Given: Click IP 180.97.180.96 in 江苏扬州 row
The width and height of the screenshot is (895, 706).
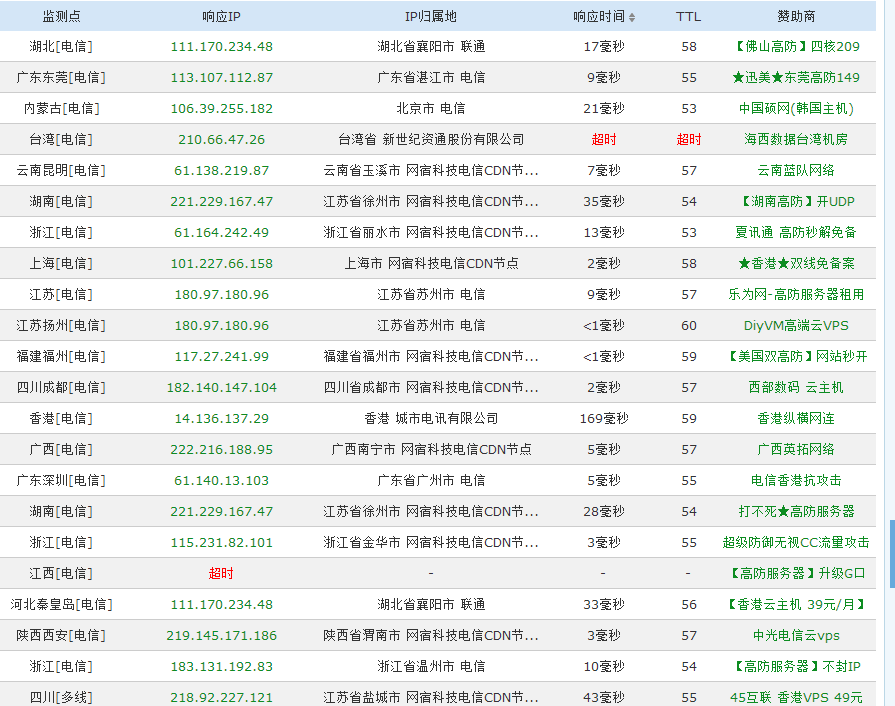Looking at the screenshot, I should coord(221,325).
